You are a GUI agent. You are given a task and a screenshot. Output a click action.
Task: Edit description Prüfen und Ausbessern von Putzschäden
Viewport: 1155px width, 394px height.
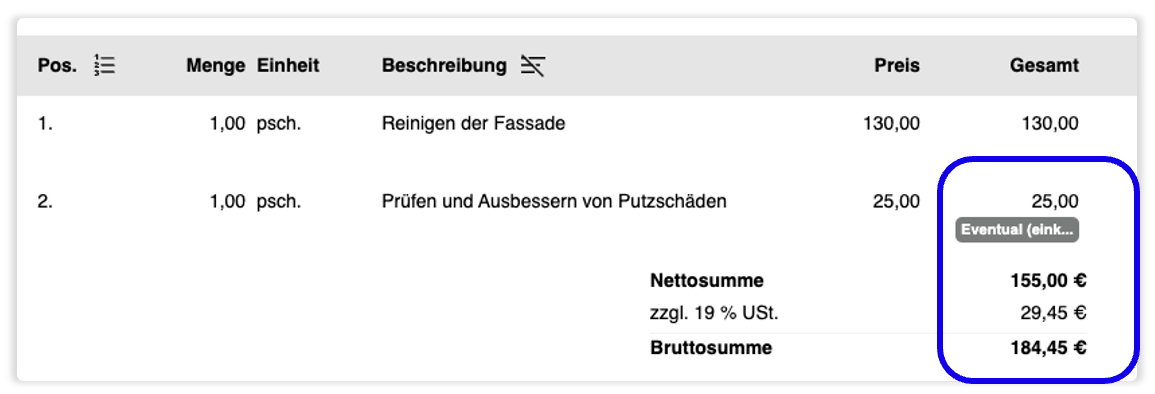(x=554, y=201)
